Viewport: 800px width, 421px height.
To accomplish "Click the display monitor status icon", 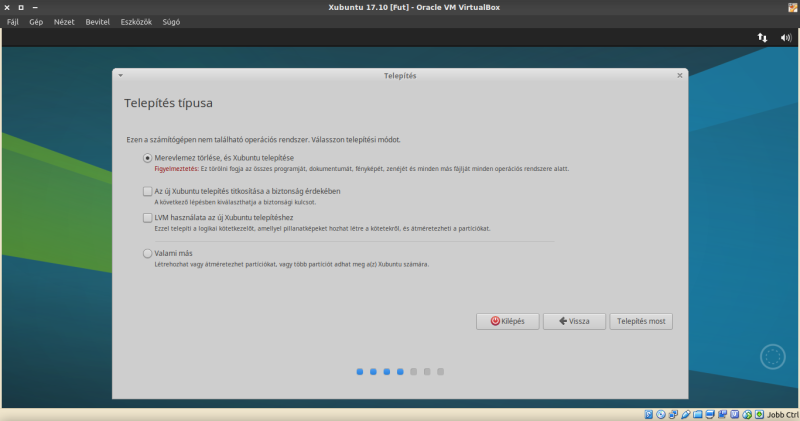I will click(x=710, y=414).
